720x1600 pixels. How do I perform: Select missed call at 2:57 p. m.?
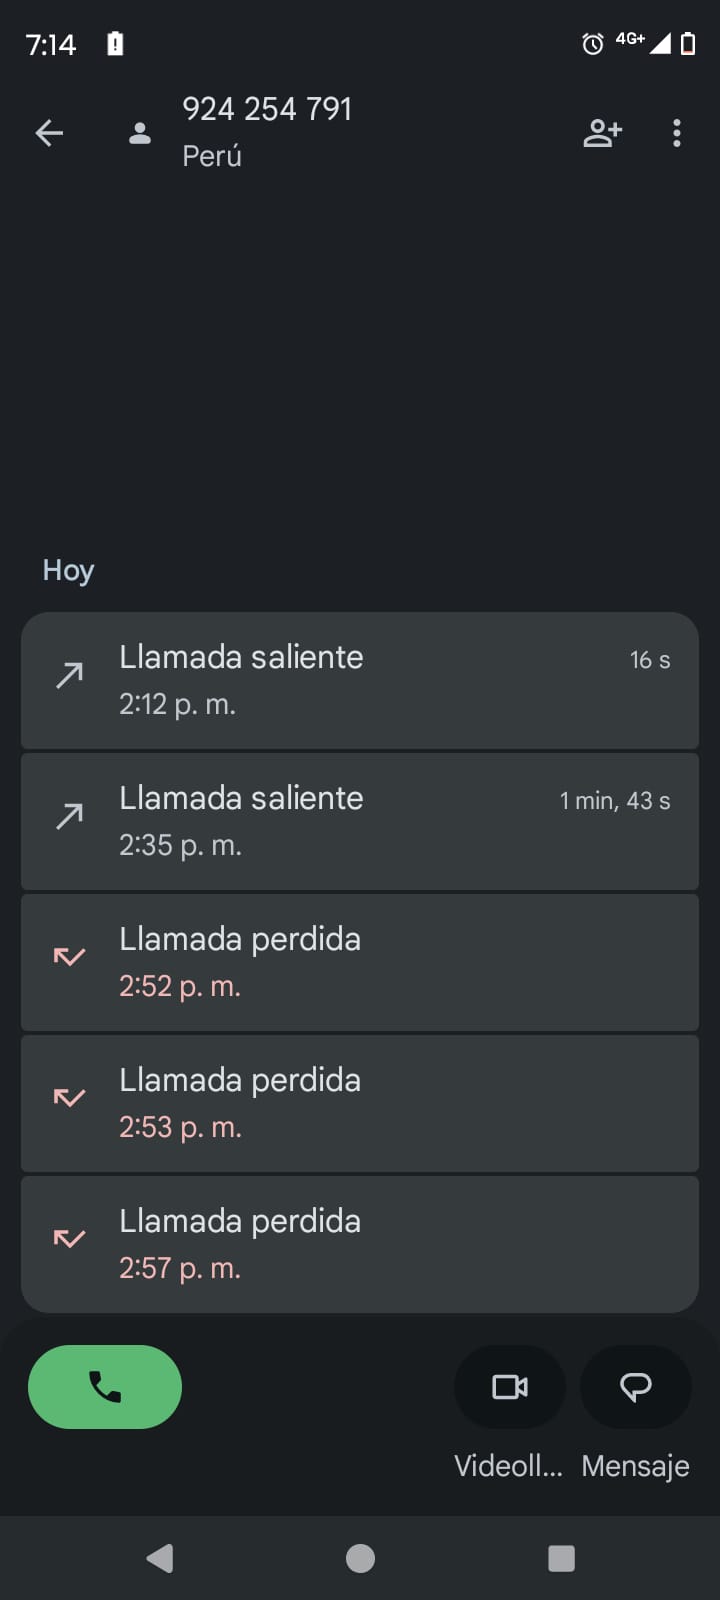click(x=360, y=1244)
